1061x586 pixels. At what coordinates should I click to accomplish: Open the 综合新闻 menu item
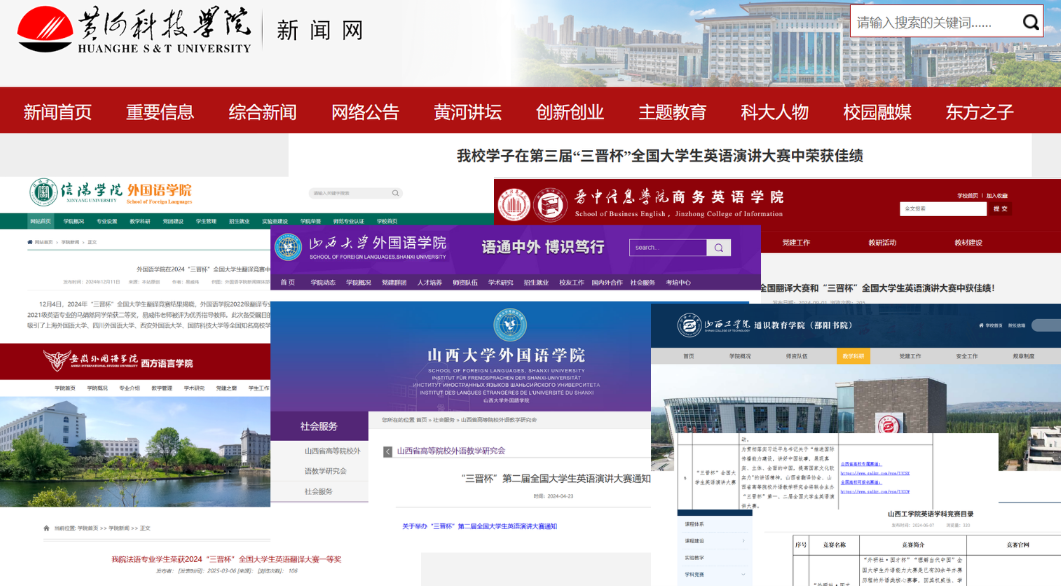point(263,112)
